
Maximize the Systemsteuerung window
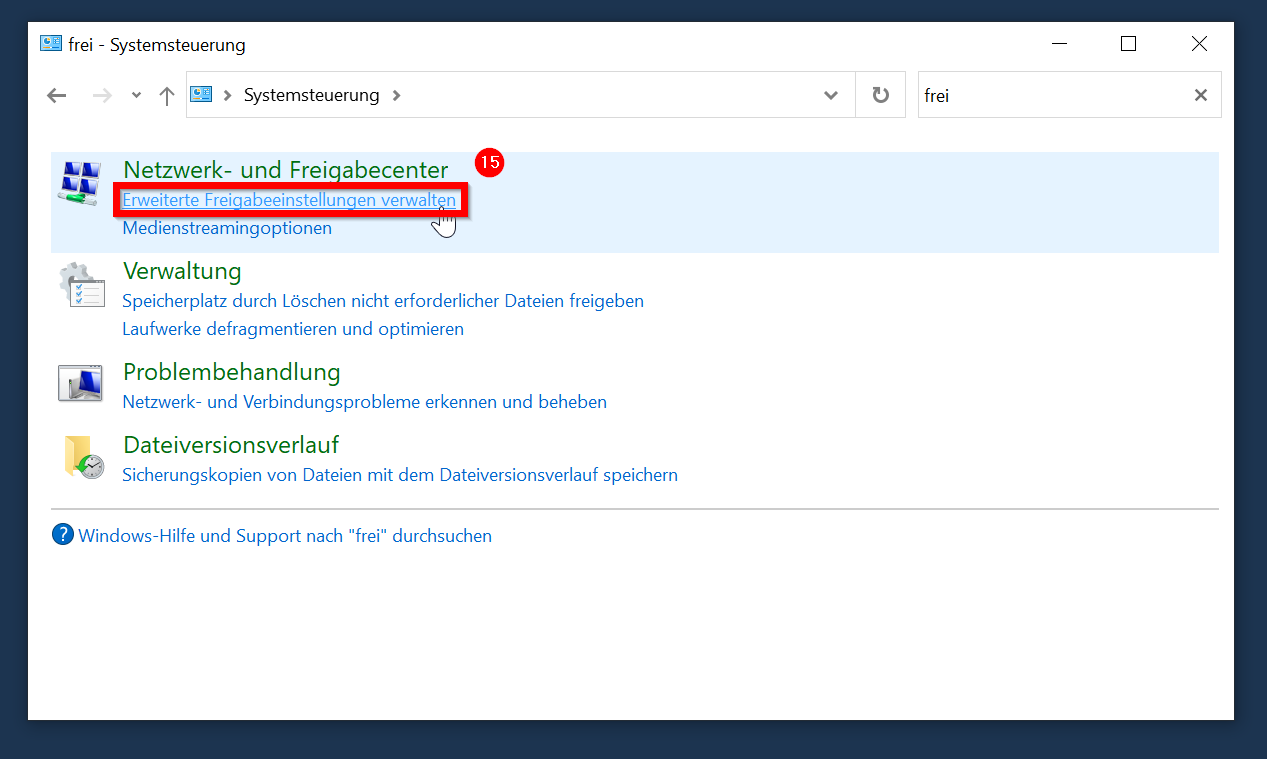(x=1128, y=44)
